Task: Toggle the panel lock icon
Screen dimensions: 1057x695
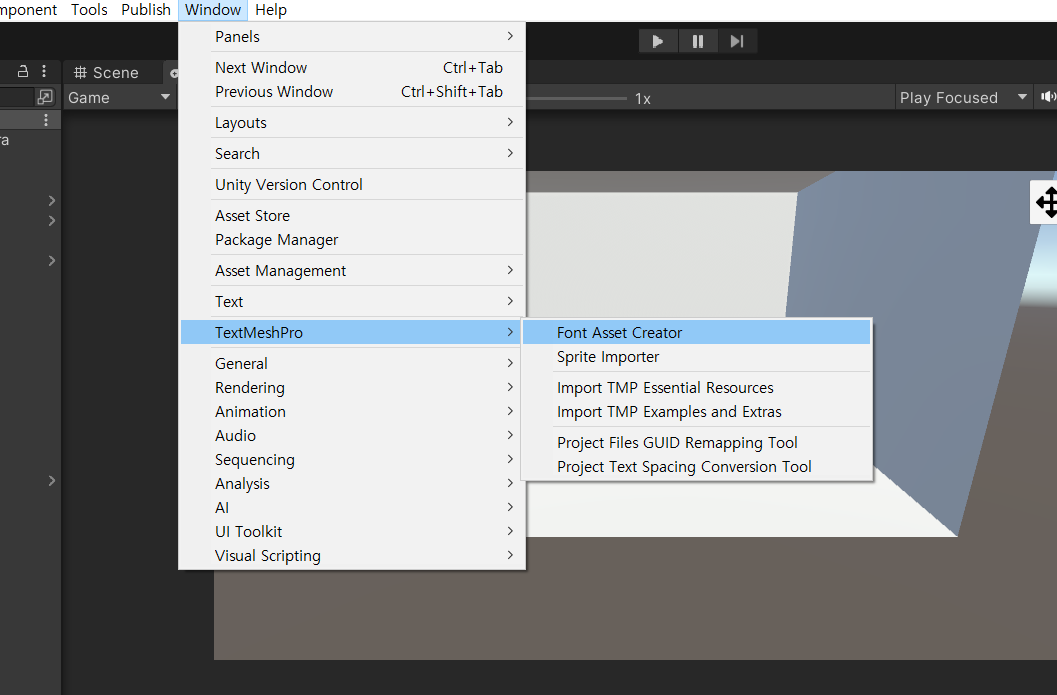Action: click(x=23, y=71)
